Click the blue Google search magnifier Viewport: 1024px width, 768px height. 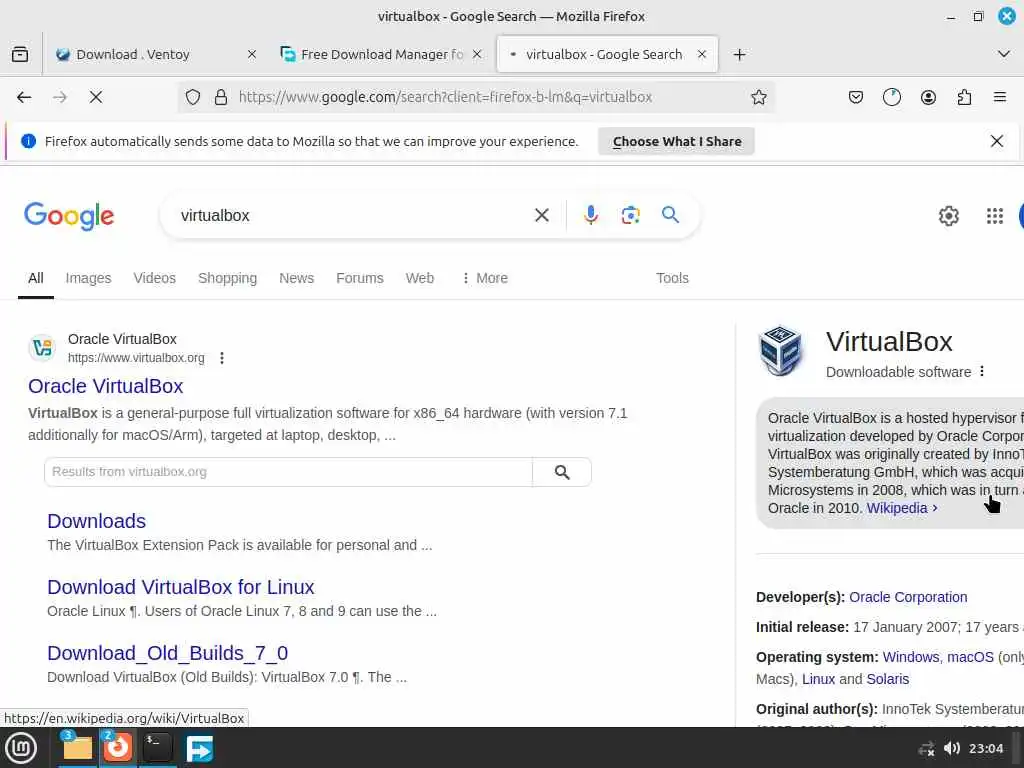pyautogui.click(x=670, y=215)
